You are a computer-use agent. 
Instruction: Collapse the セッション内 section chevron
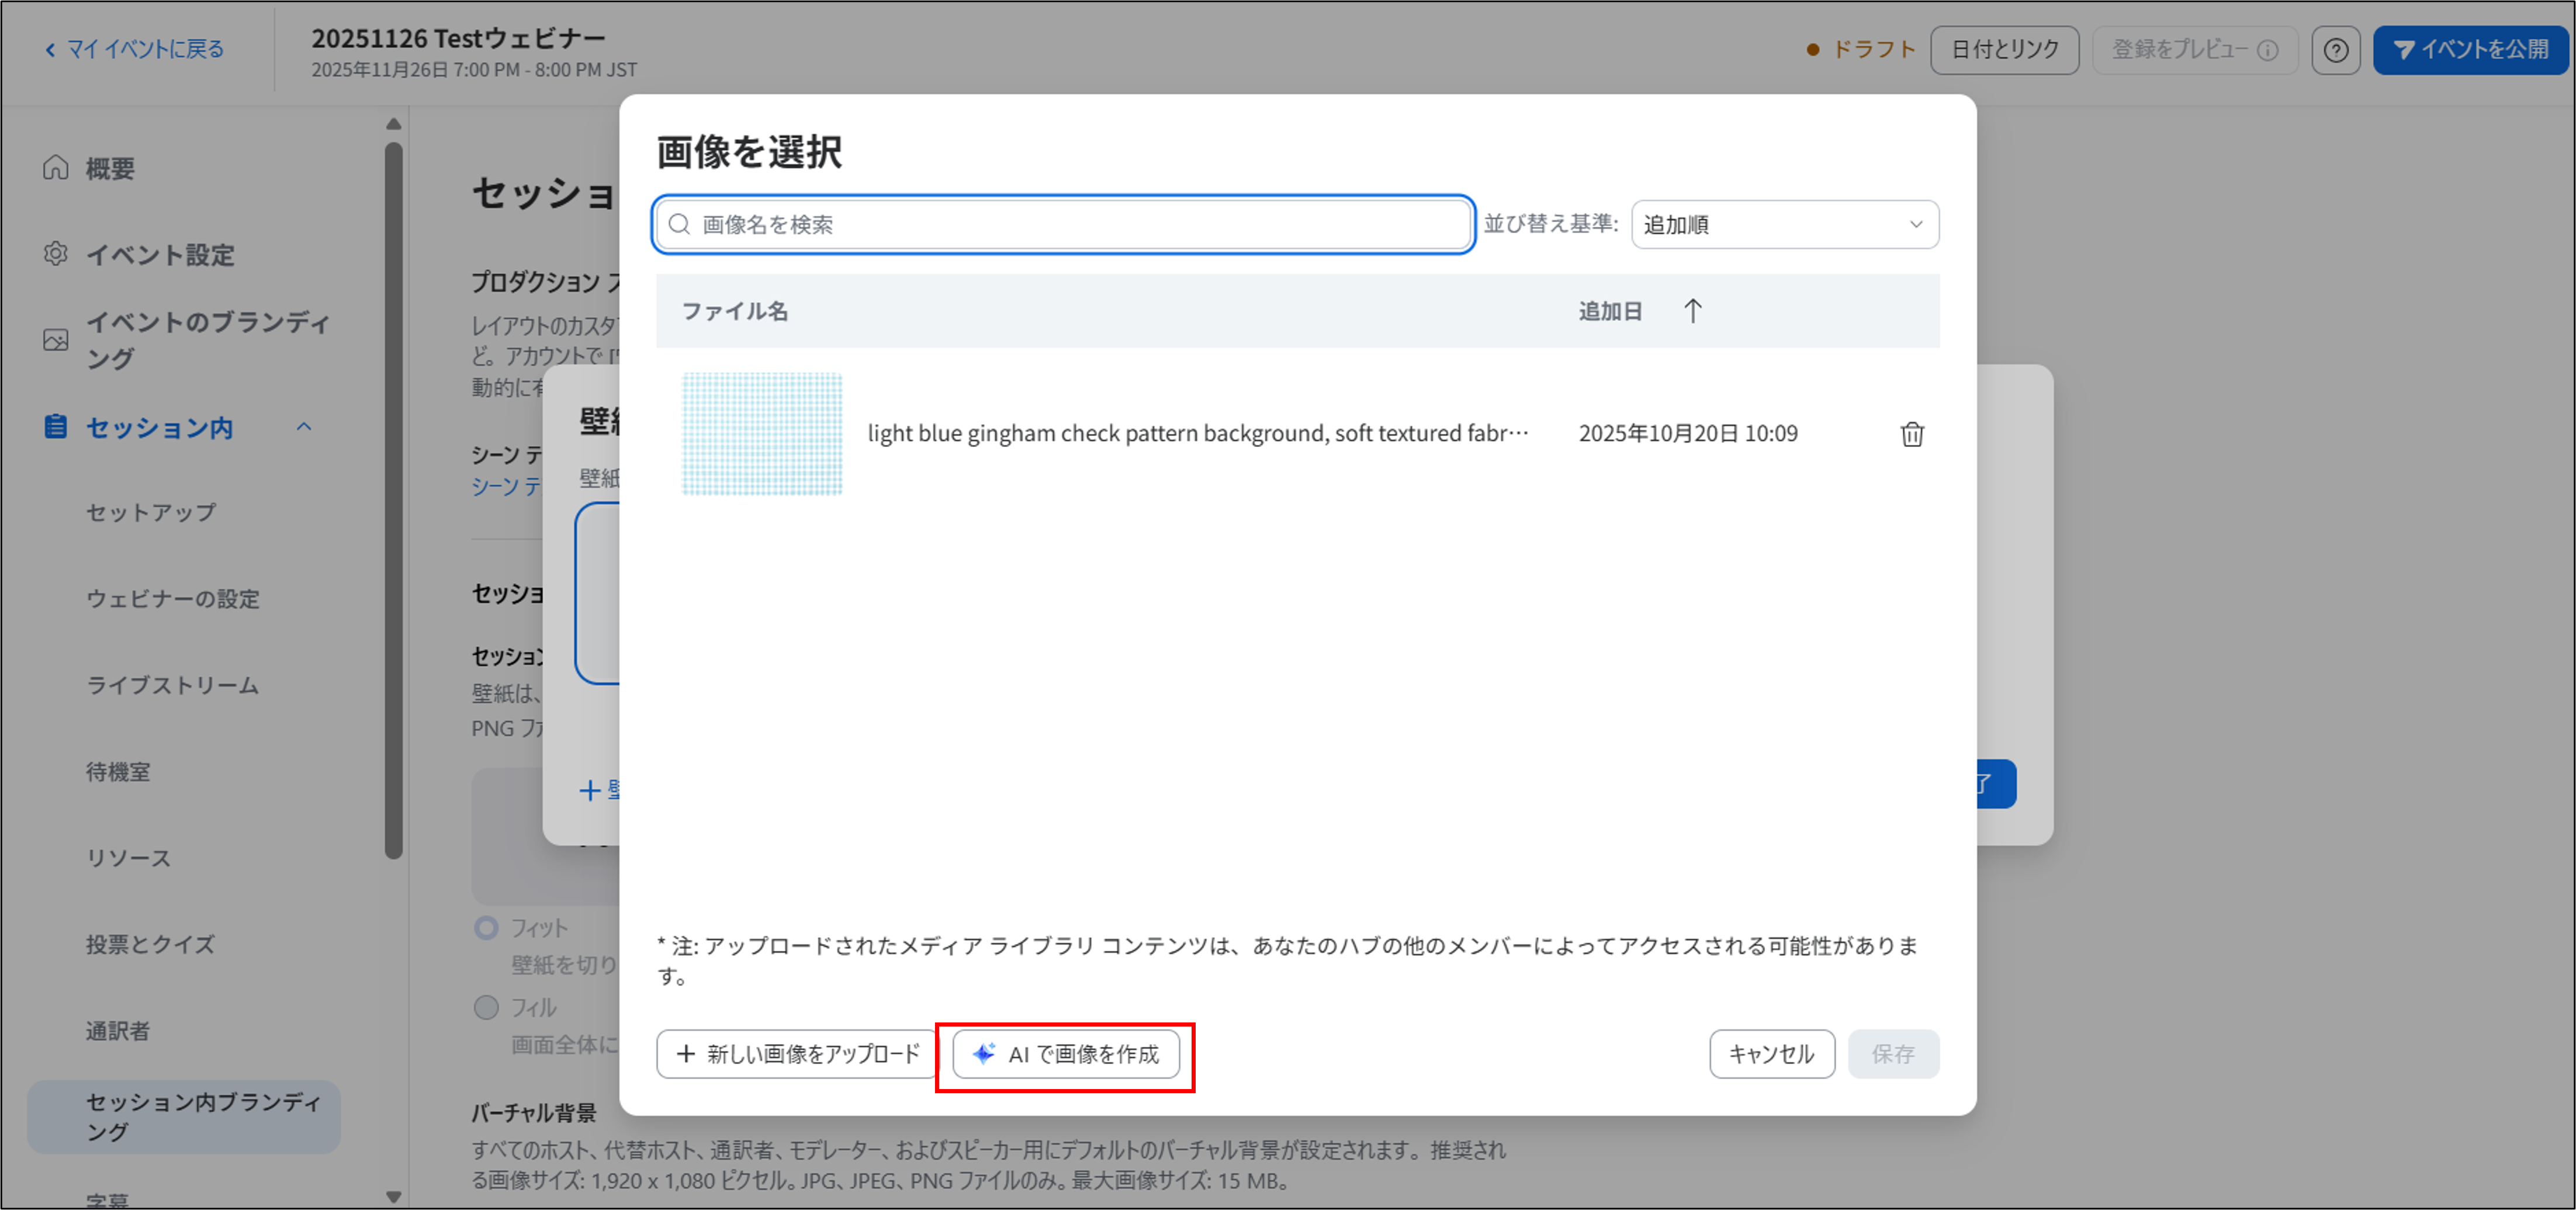(x=304, y=427)
